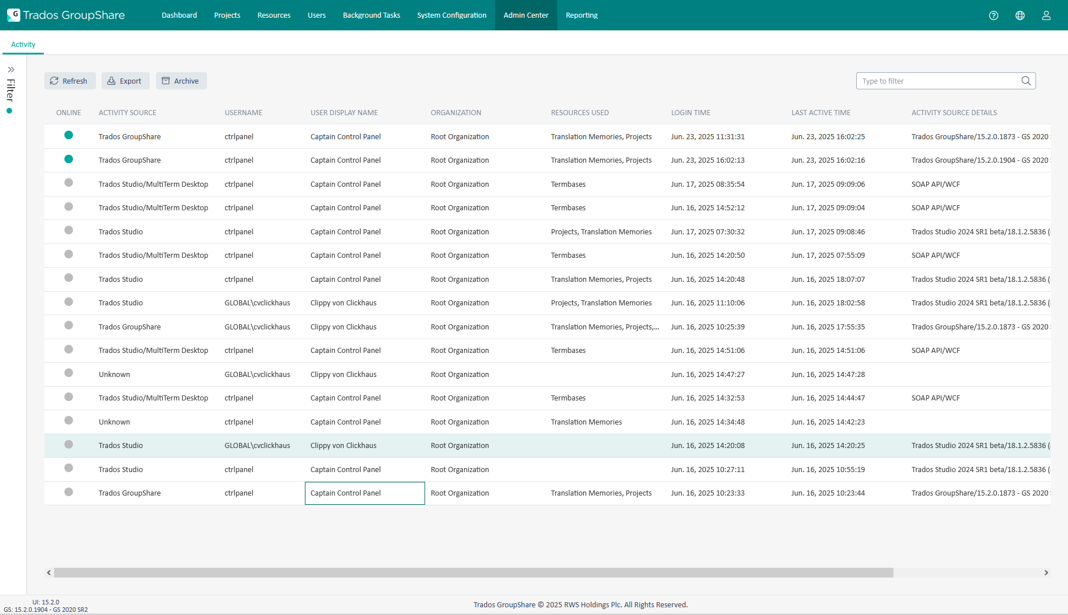
Task: Open the System Configuration menu
Action: click(x=451, y=15)
